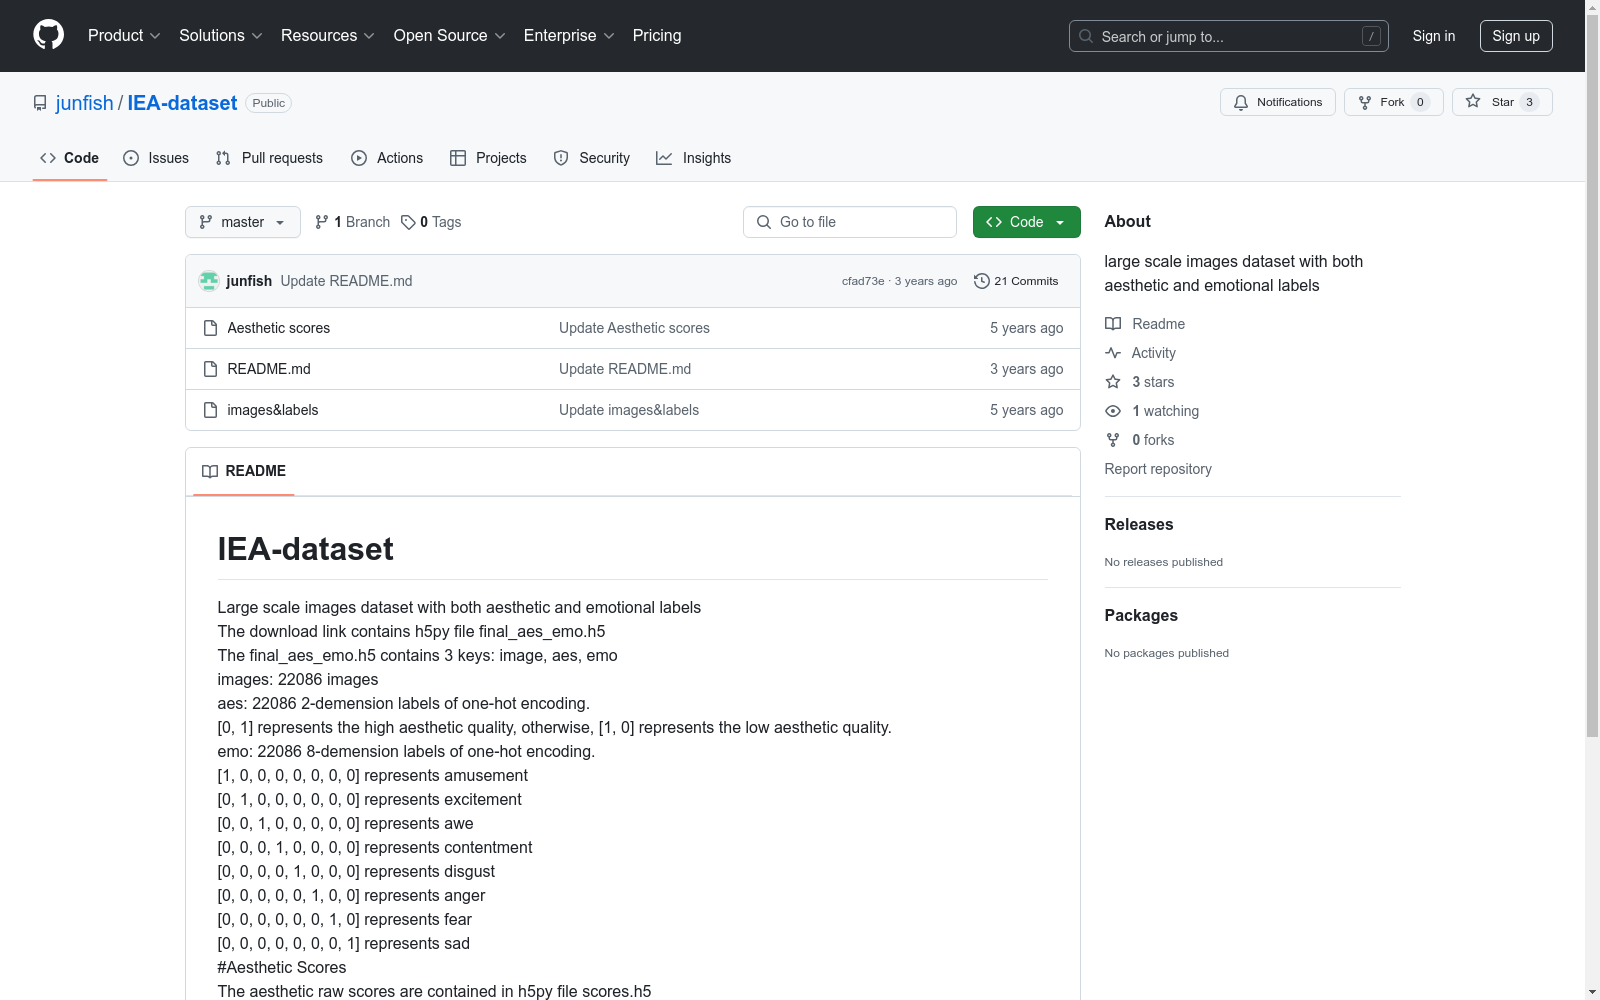The height and width of the screenshot is (1000, 1600).
Task: Switch to the Issues tab
Action: point(156,158)
